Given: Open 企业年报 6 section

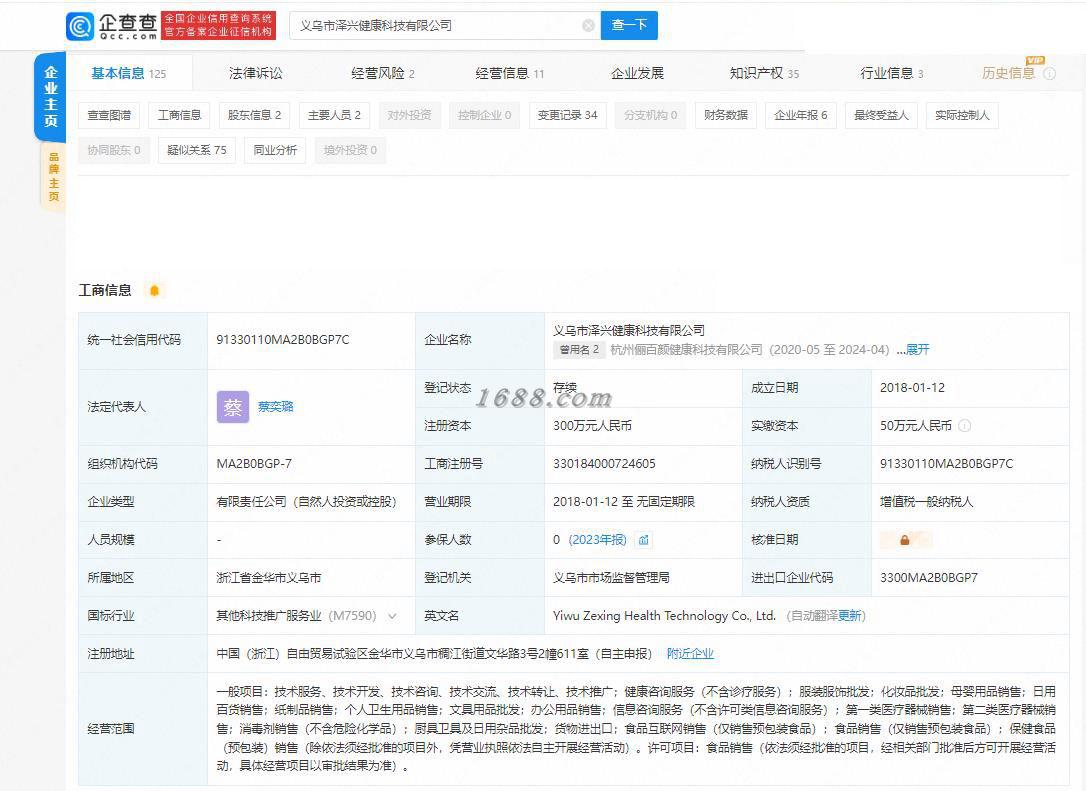Looking at the screenshot, I should [801, 115].
